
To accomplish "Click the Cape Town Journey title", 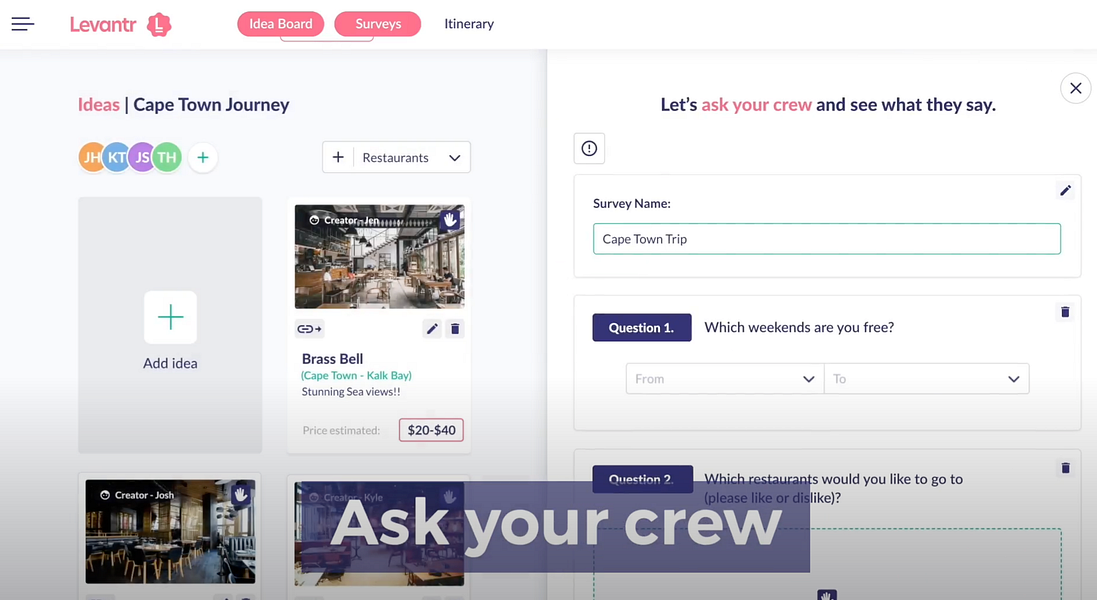I will (x=211, y=105).
